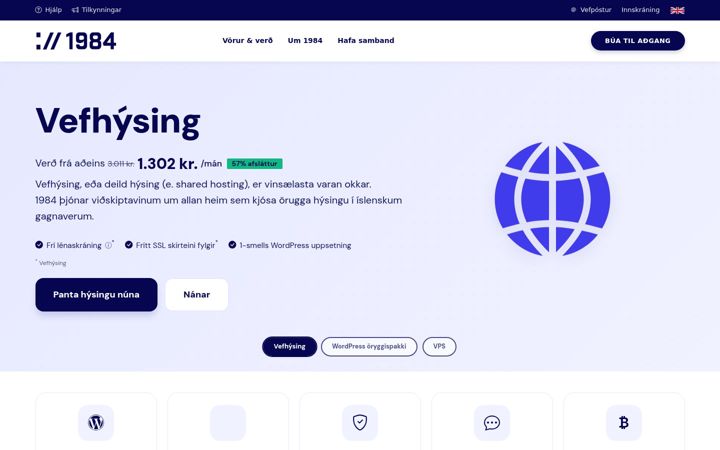Click Fri lénaskráning feature text
The image size is (720, 450).
pos(74,245)
